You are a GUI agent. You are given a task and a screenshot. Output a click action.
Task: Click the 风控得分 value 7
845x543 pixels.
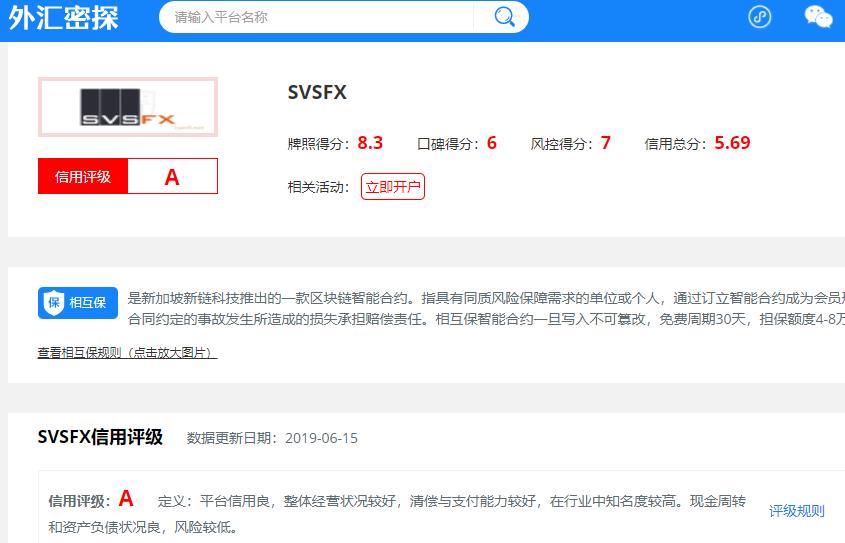pos(605,143)
